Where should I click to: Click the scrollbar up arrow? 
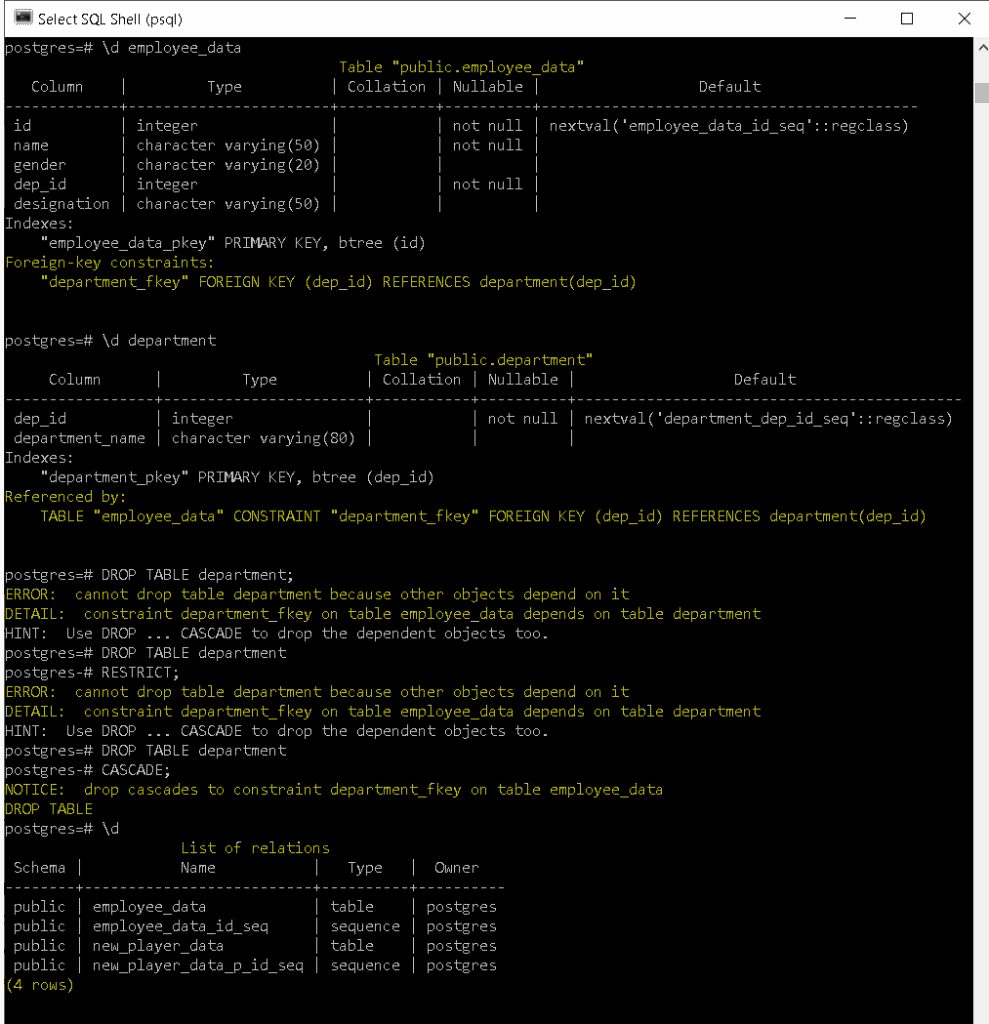pyautogui.click(x=981, y=47)
